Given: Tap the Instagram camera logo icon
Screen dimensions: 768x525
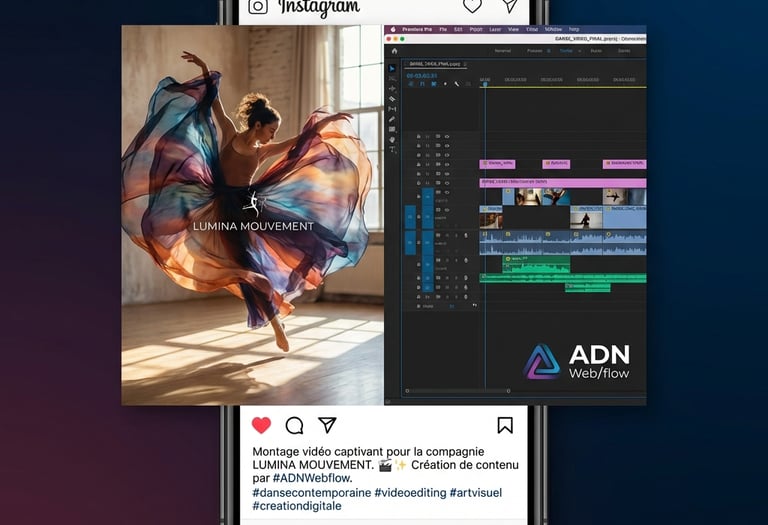Looking at the screenshot, I should click(x=258, y=6).
